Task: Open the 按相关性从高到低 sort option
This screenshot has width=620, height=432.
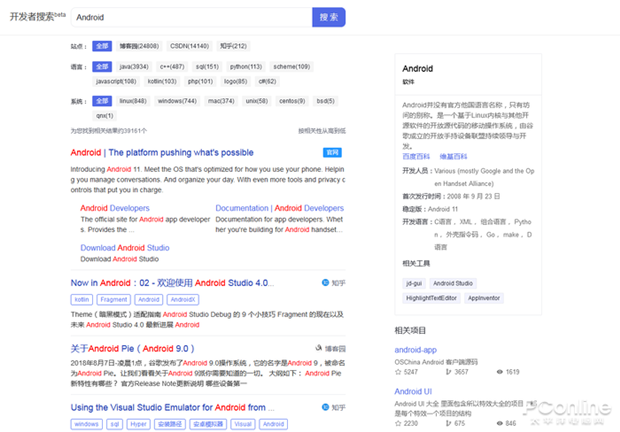Action: (322, 131)
